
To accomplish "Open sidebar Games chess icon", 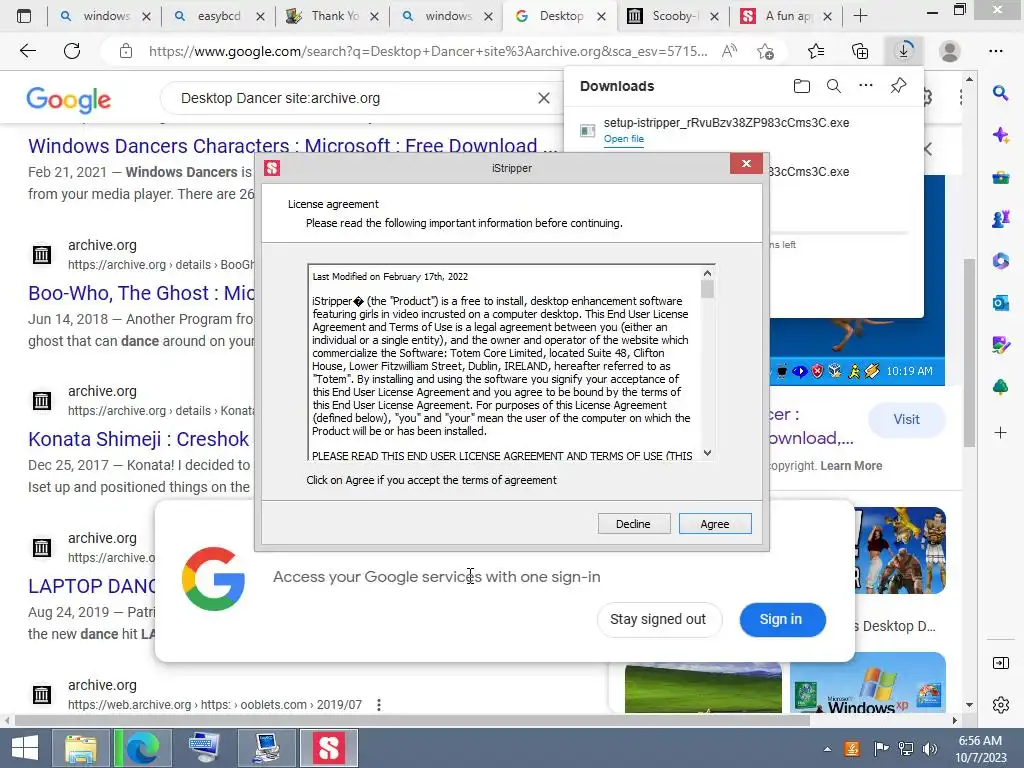I will point(1000,219).
